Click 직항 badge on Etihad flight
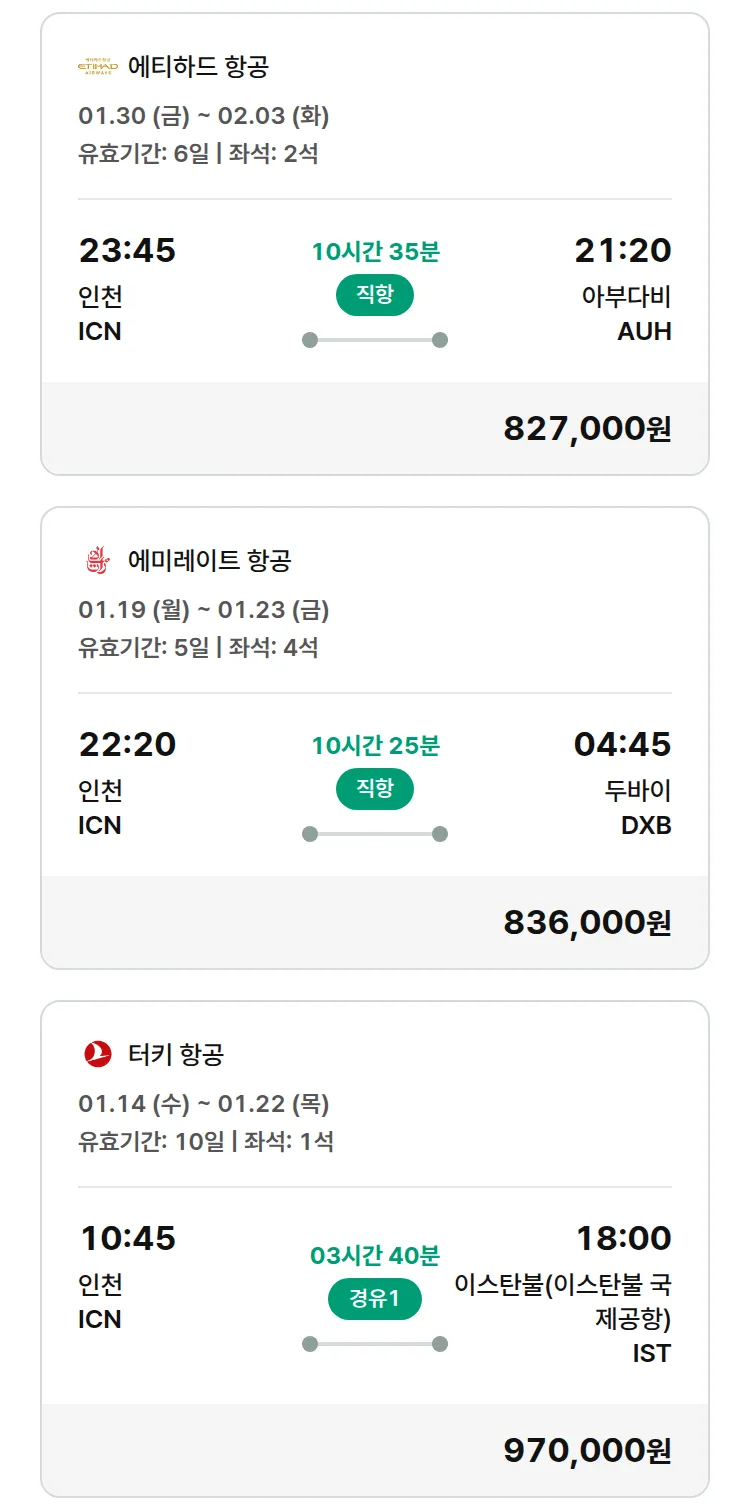The height and width of the screenshot is (1510, 750). pyautogui.click(x=374, y=295)
